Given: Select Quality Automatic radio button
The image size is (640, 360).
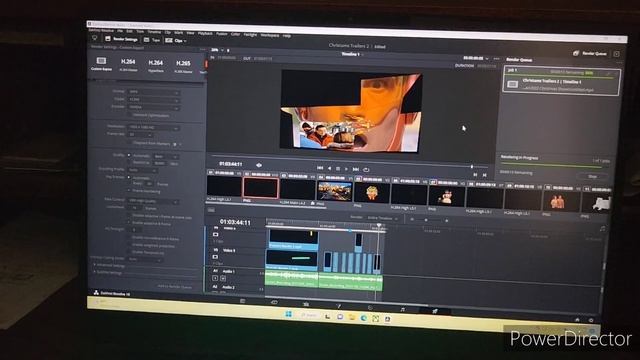Looking at the screenshot, I should [129, 155].
